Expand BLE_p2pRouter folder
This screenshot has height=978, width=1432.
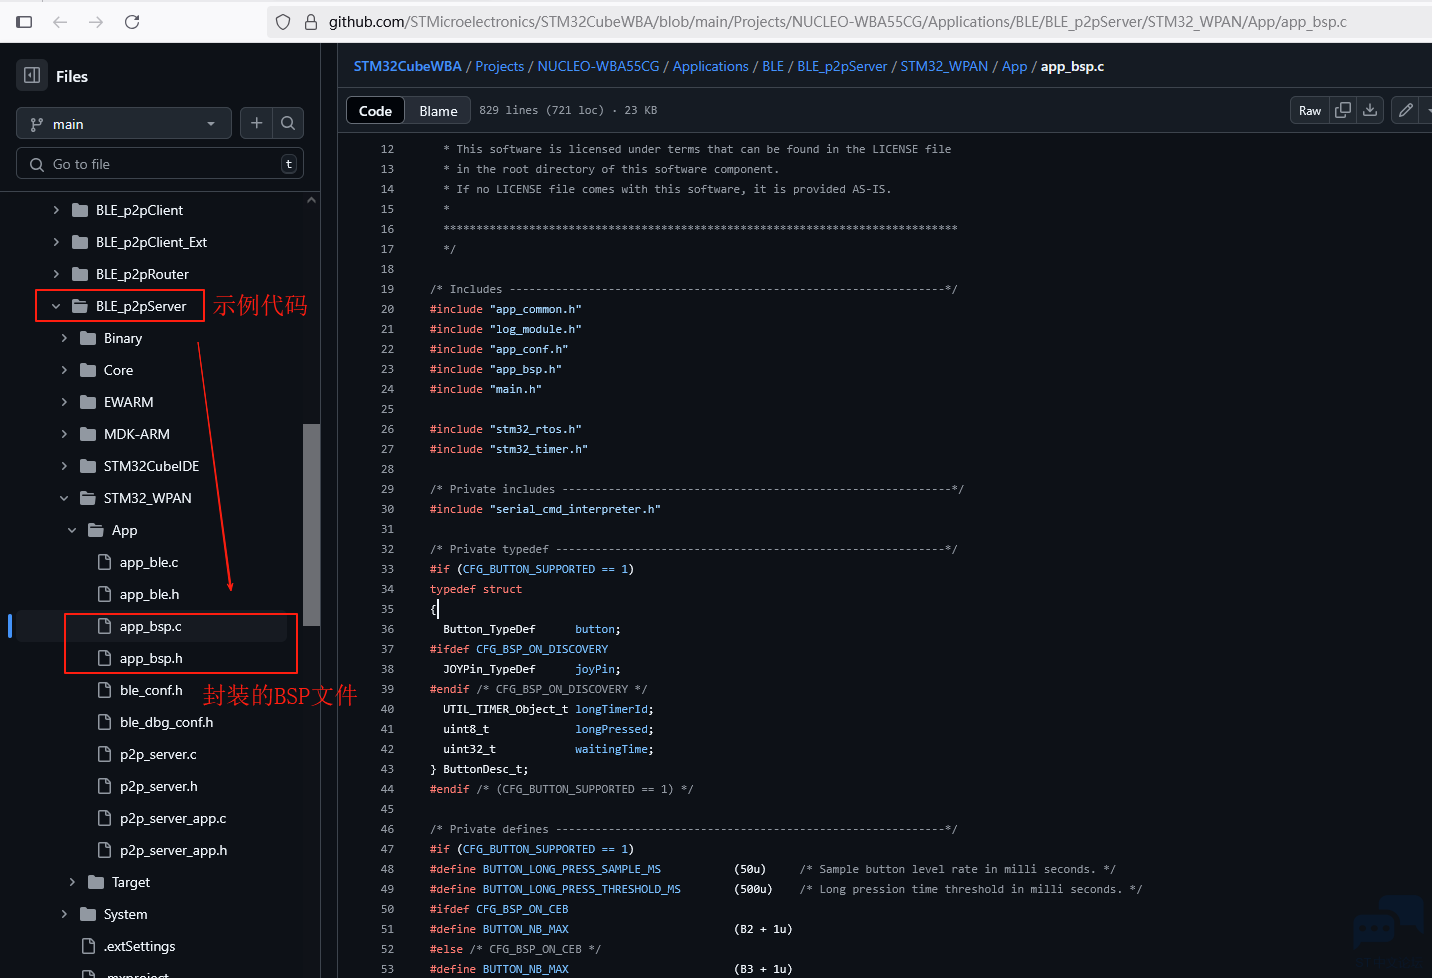click(x=56, y=274)
